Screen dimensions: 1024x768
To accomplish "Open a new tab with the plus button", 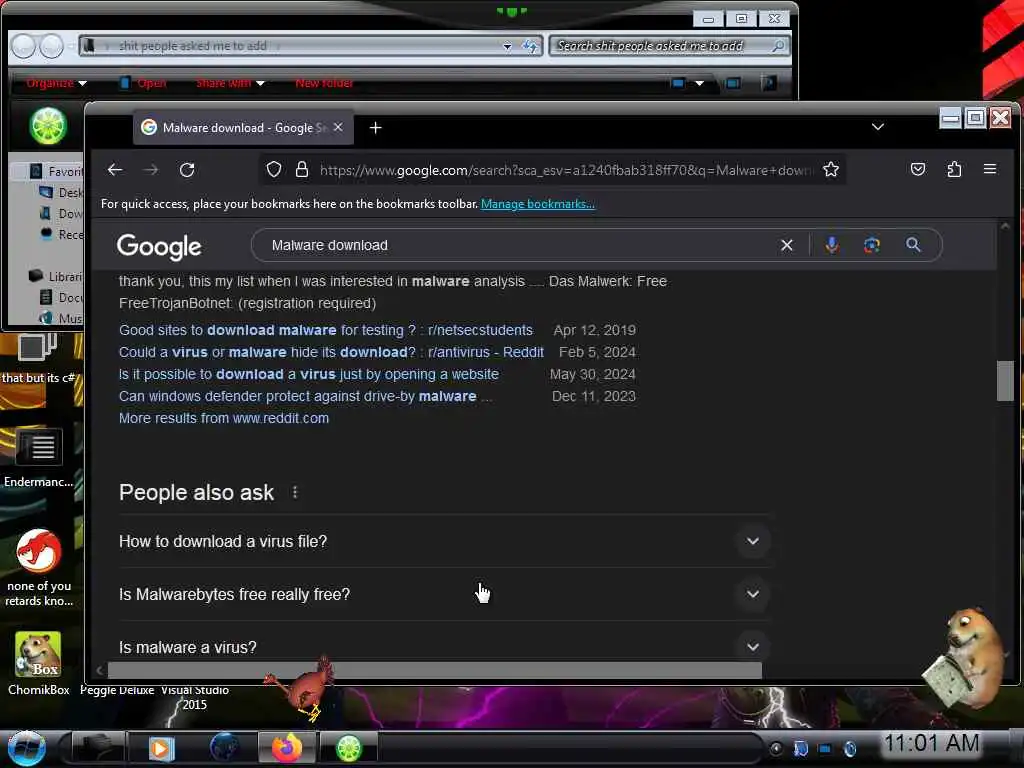I will coord(376,127).
